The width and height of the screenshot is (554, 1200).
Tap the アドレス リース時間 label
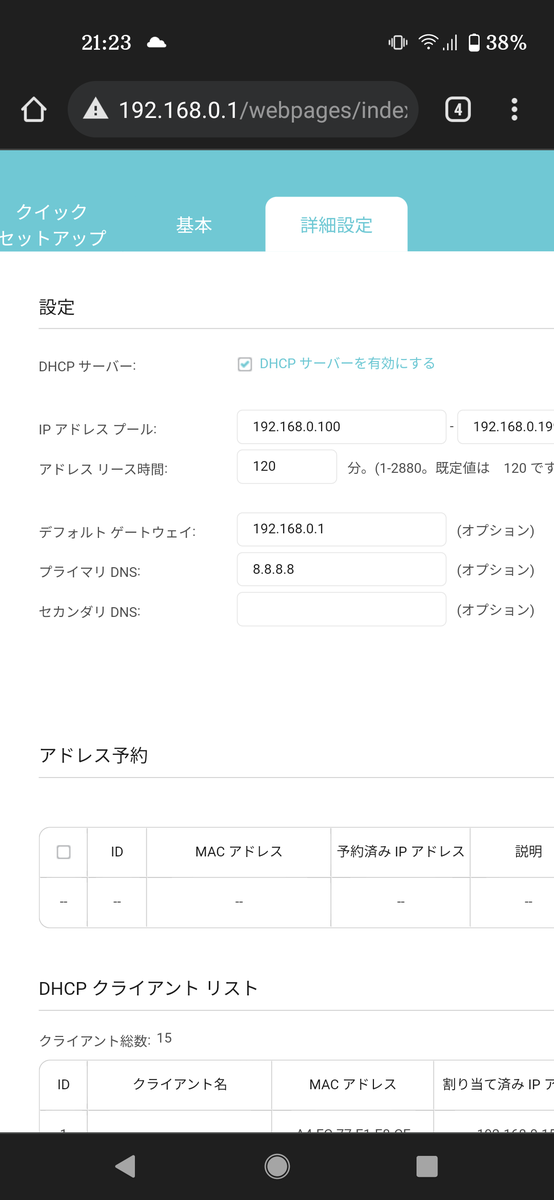pyautogui.click(x=103, y=469)
